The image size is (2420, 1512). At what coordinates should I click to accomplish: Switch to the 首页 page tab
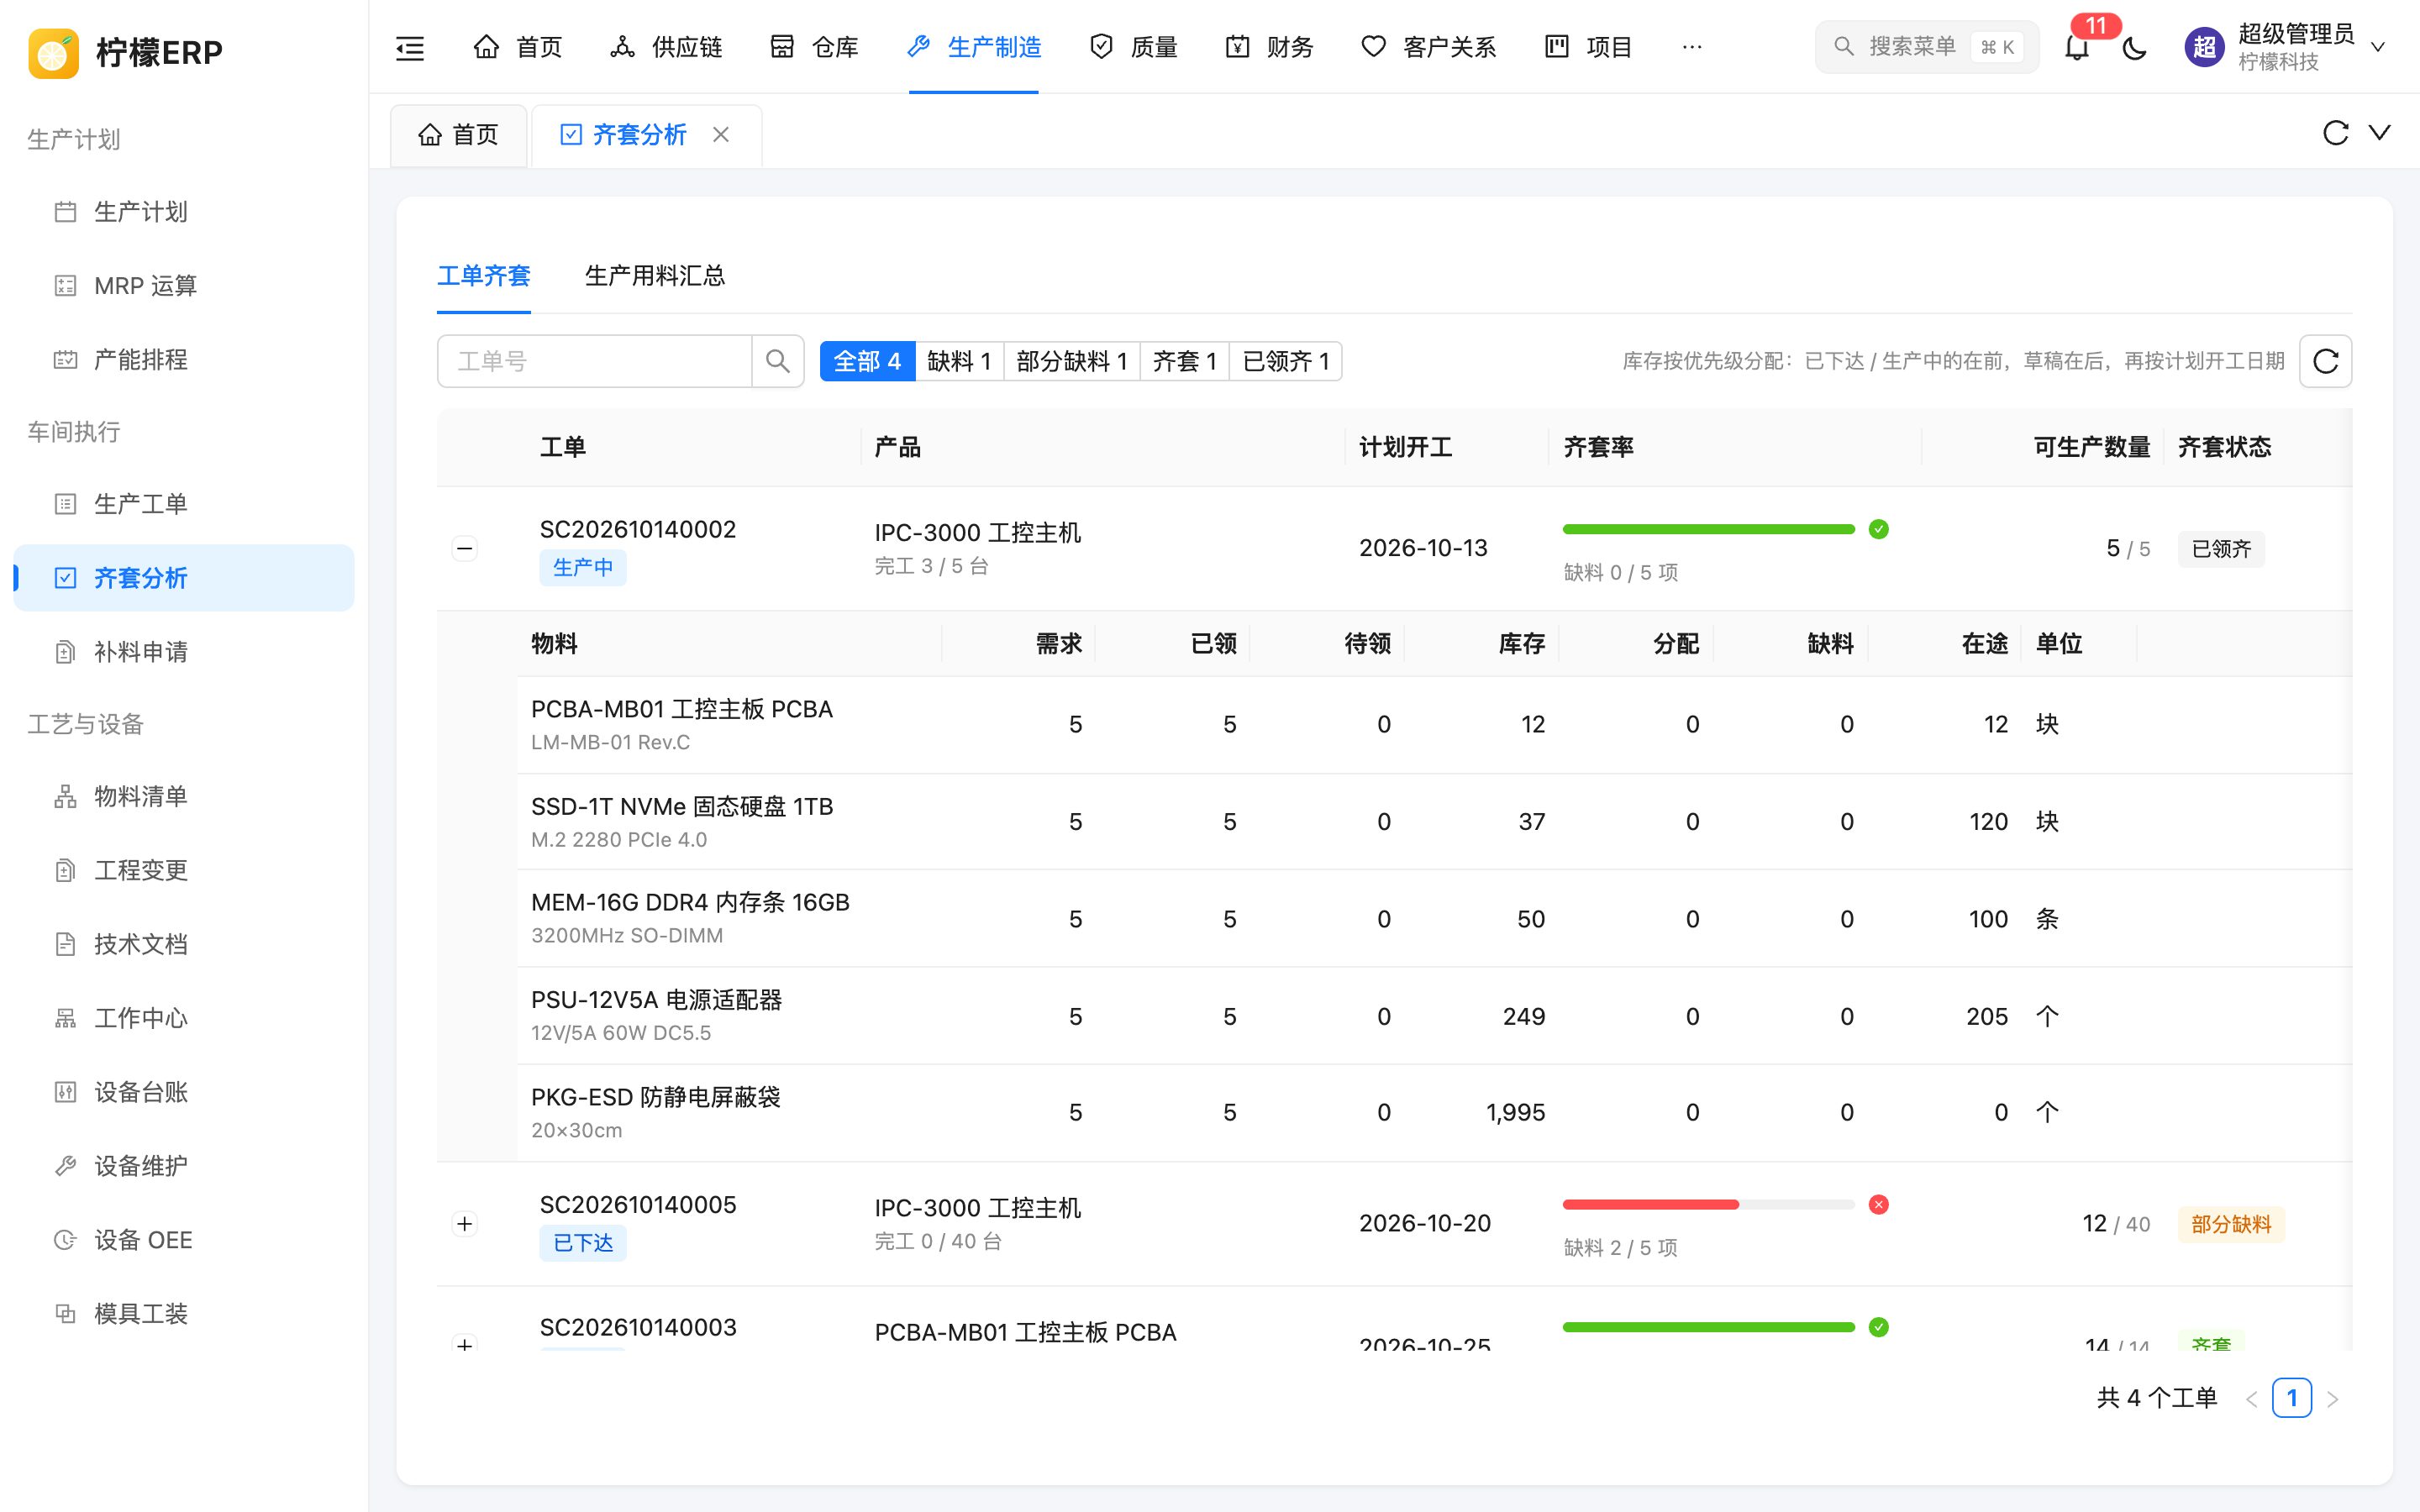coord(458,135)
